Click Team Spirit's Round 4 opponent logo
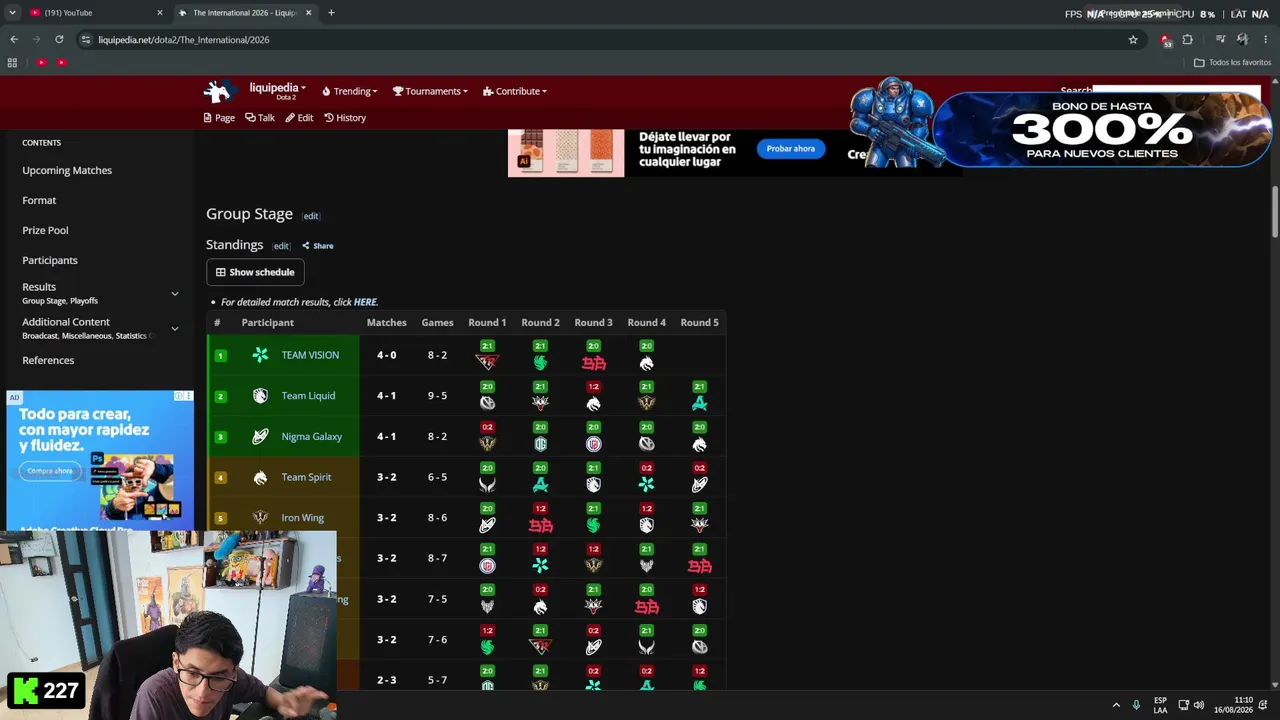 coord(646,485)
